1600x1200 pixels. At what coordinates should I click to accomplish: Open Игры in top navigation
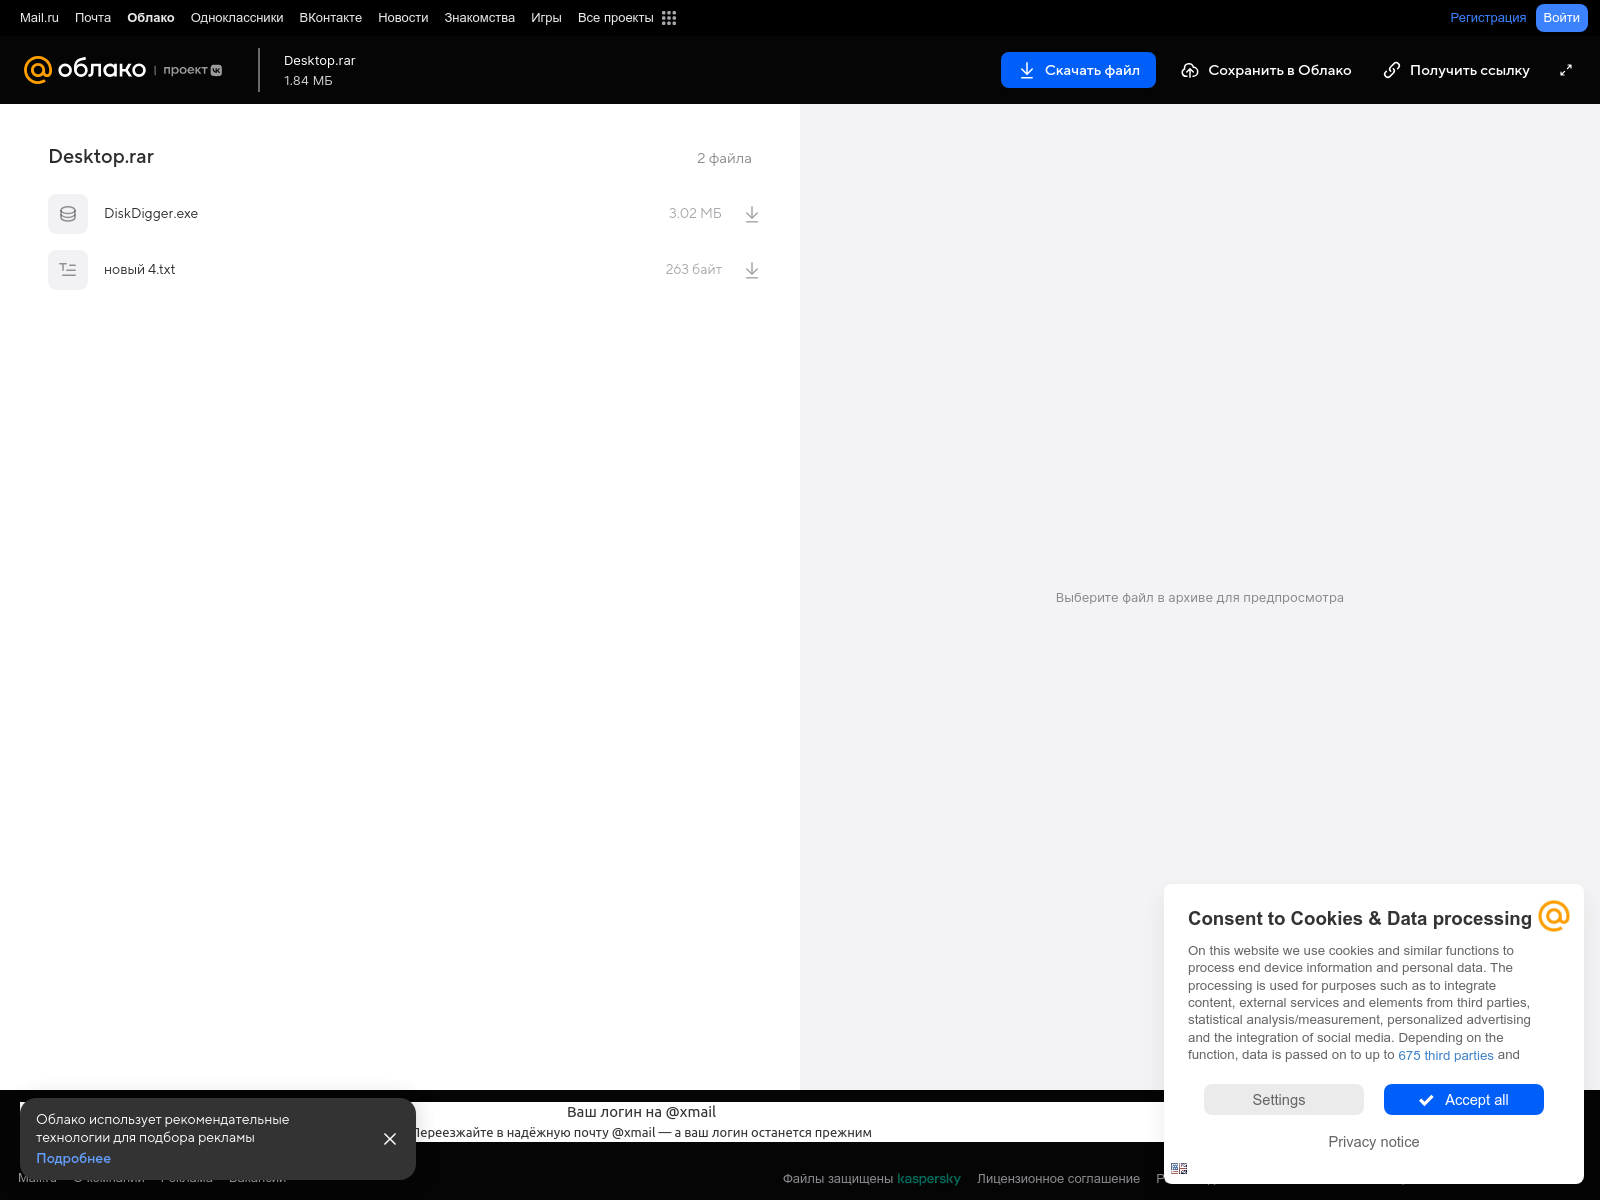click(546, 18)
